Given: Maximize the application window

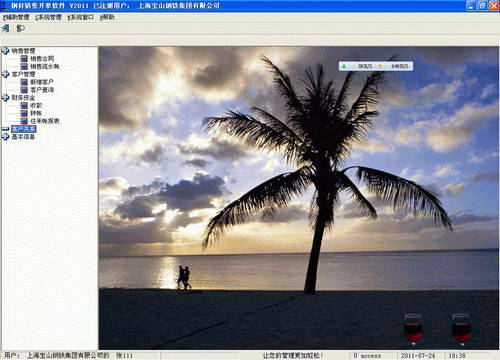Looking at the screenshot, I should (x=482, y=6).
